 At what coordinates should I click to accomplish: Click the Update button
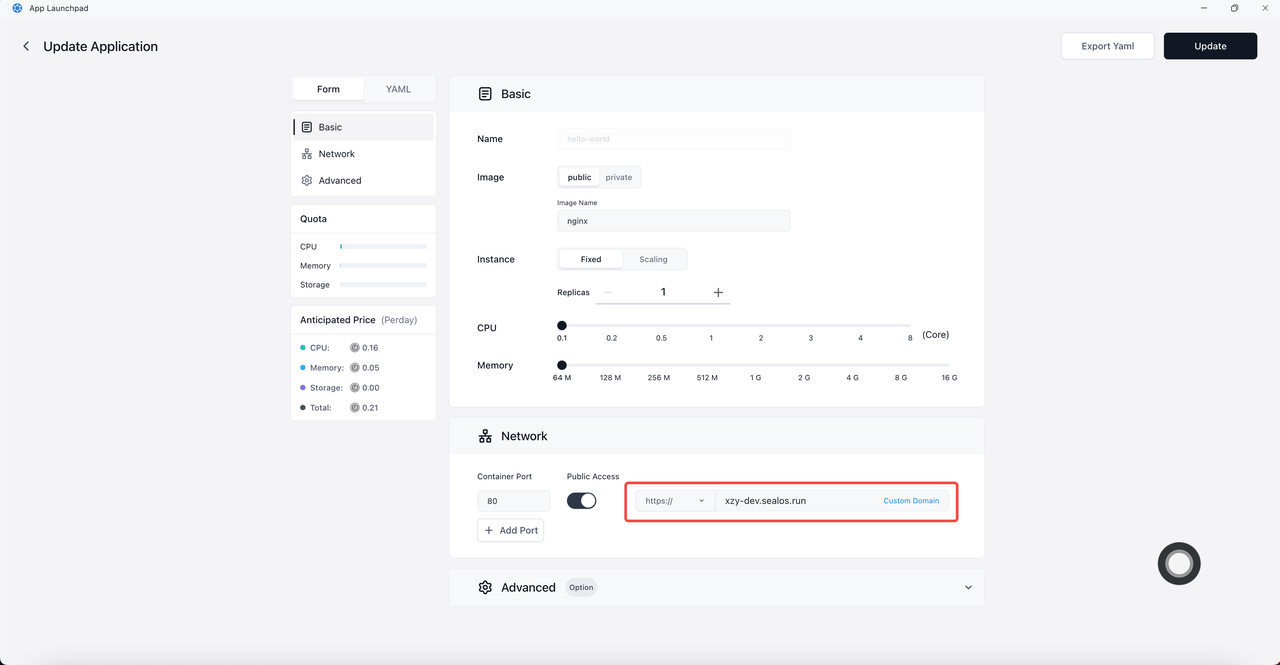(x=1210, y=46)
